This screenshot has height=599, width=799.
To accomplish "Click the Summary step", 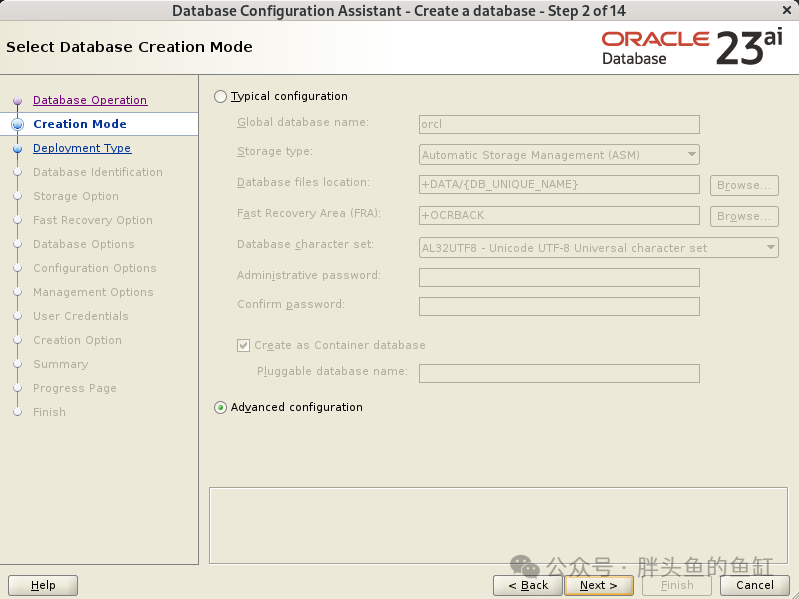I will 61,364.
